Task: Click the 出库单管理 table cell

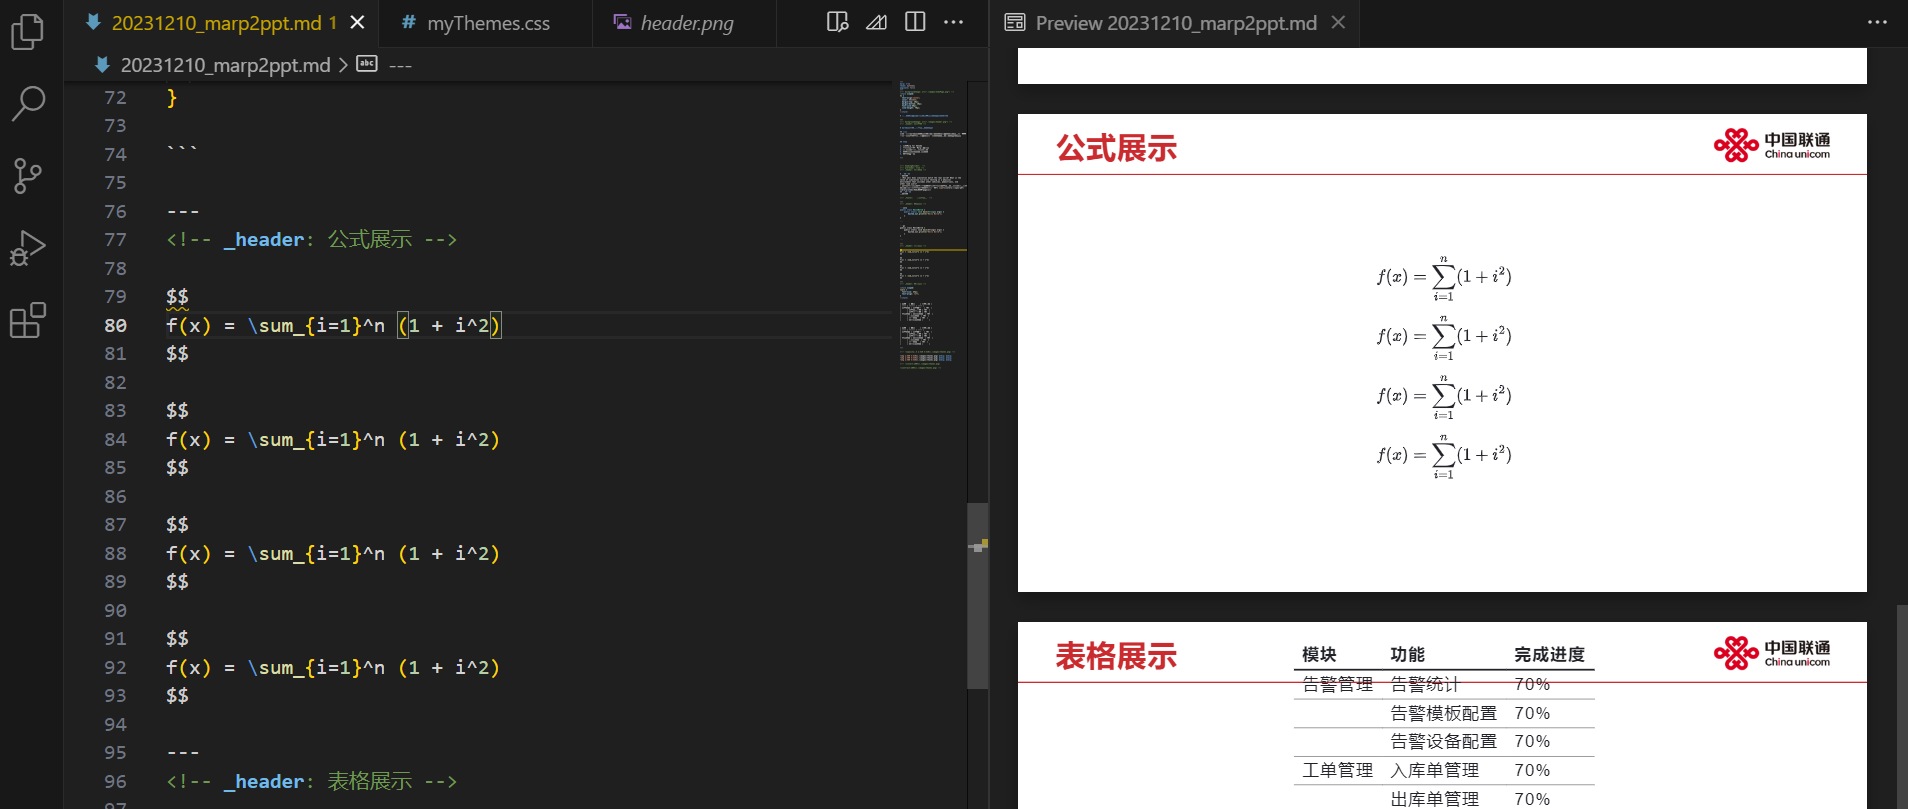Action: pyautogui.click(x=1434, y=799)
